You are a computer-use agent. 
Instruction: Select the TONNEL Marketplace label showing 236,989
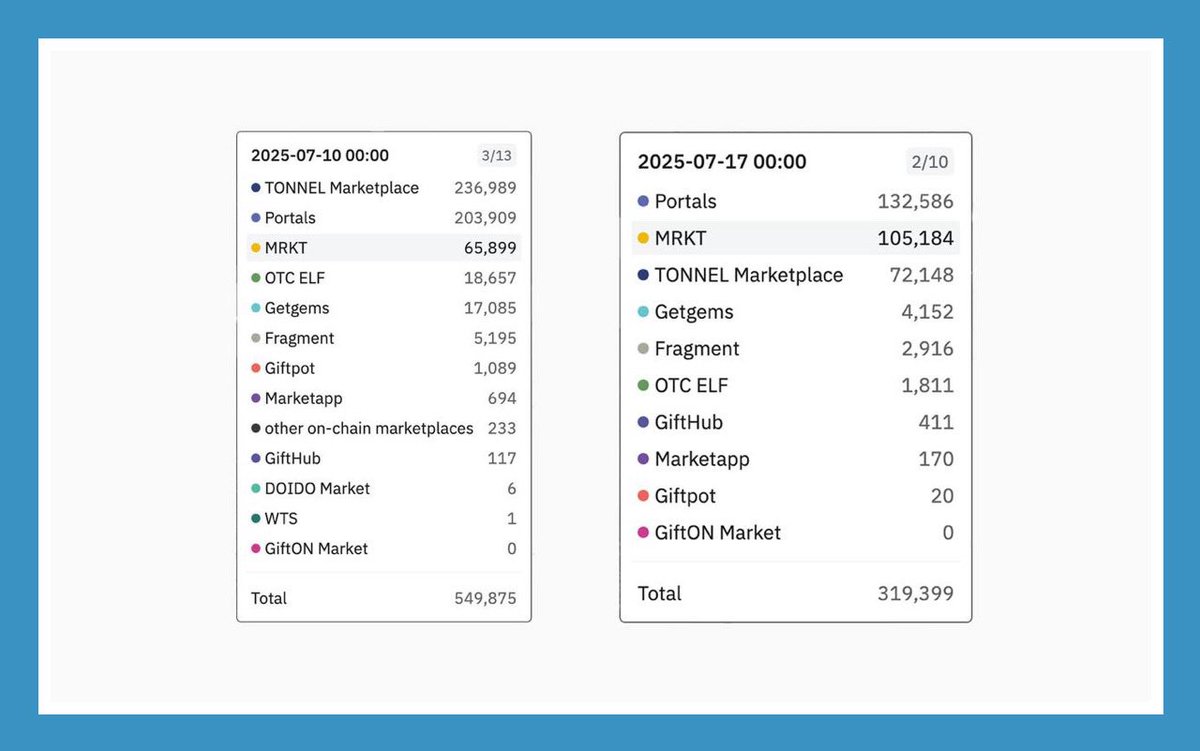(x=342, y=188)
